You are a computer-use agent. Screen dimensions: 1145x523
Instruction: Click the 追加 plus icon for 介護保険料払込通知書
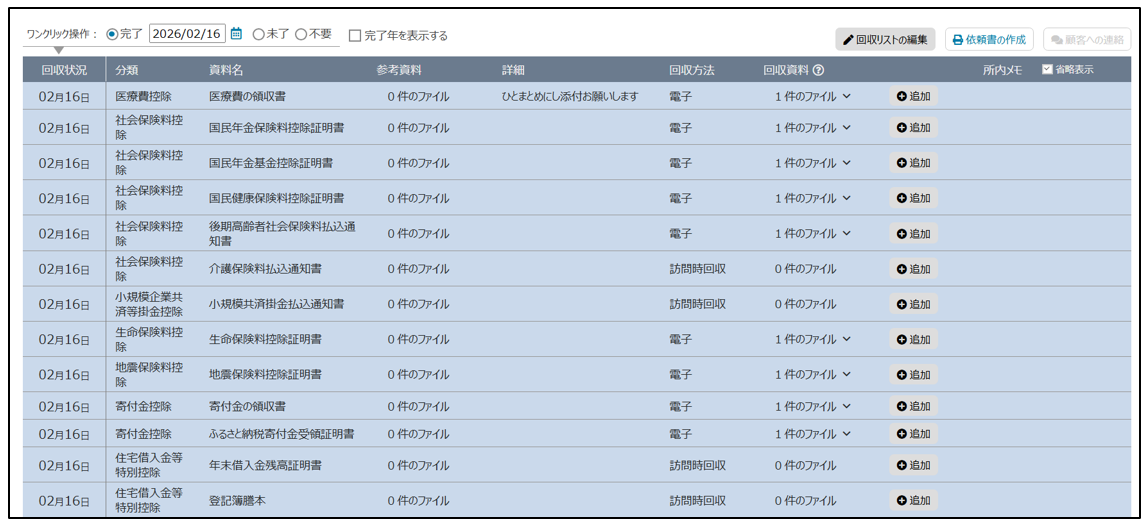click(x=902, y=269)
